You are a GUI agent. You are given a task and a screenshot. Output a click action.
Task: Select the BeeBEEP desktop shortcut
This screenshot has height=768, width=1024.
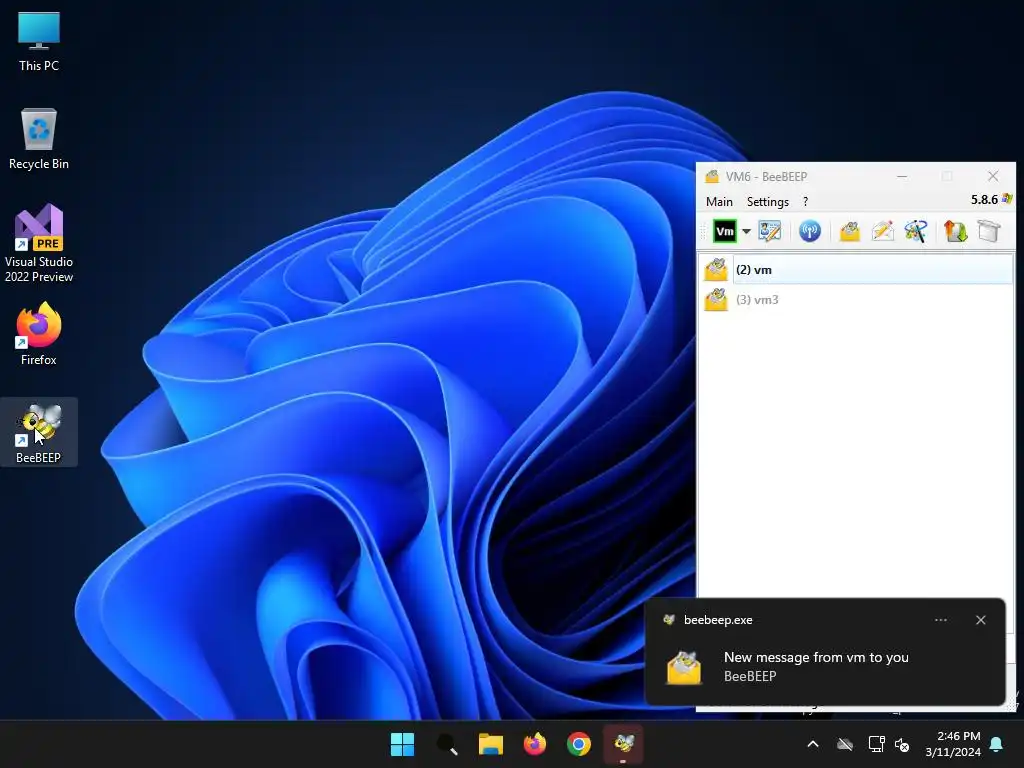(x=39, y=432)
